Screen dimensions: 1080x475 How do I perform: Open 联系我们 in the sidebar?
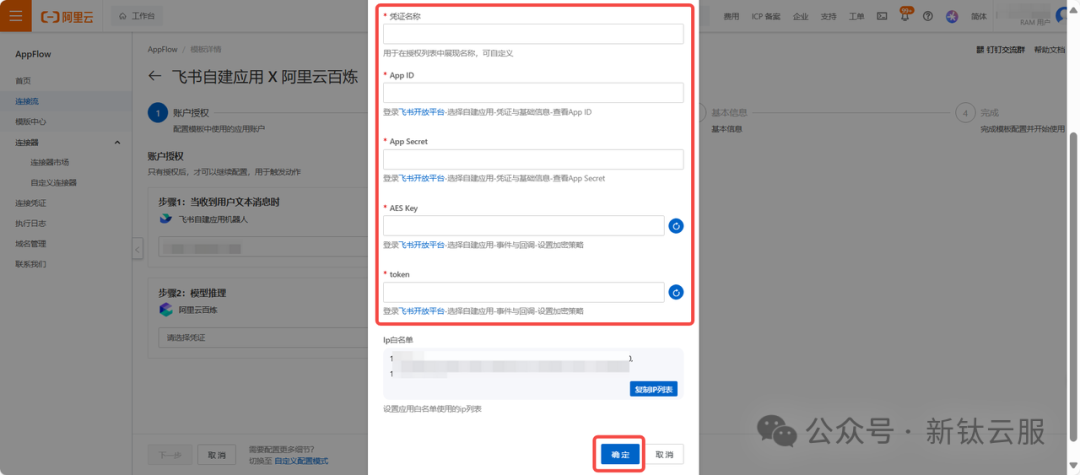pos(31,264)
